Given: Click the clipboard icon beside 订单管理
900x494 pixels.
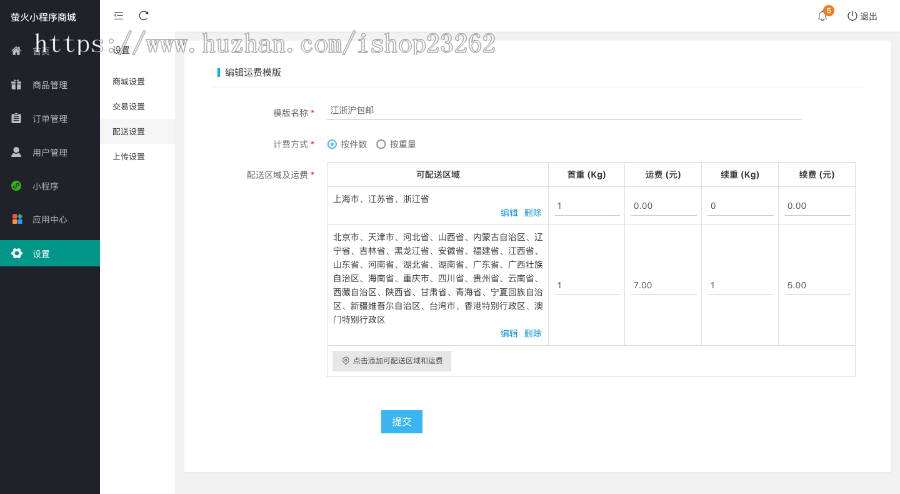Looking at the screenshot, I should pyautogui.click(x=16, y=118).
